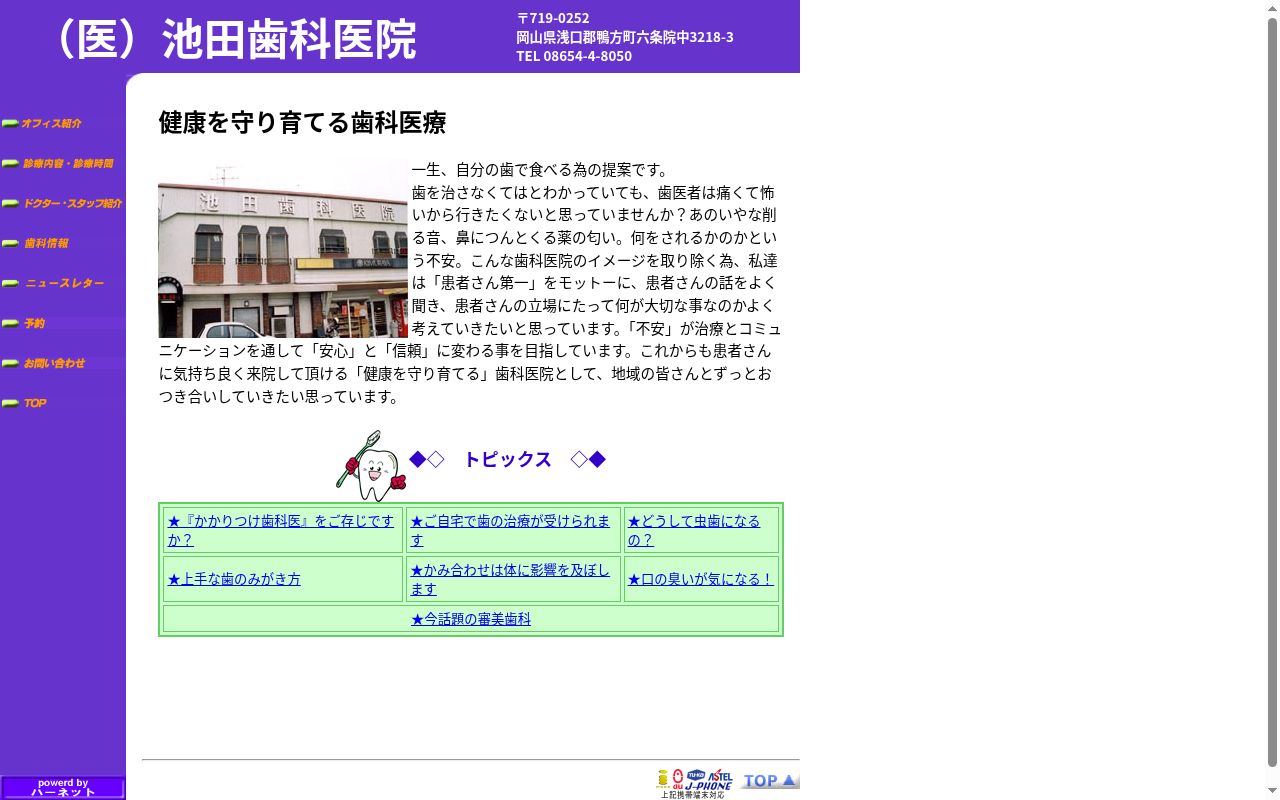Click the mobile carrier logos in the footer

pyautogui.click(x=695, y=783)
